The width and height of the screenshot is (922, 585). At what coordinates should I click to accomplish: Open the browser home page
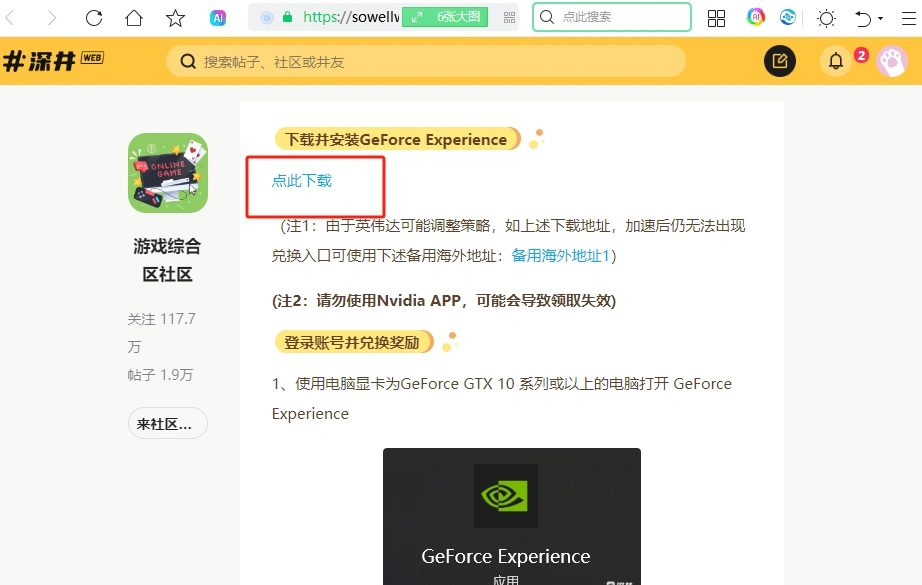134,18
